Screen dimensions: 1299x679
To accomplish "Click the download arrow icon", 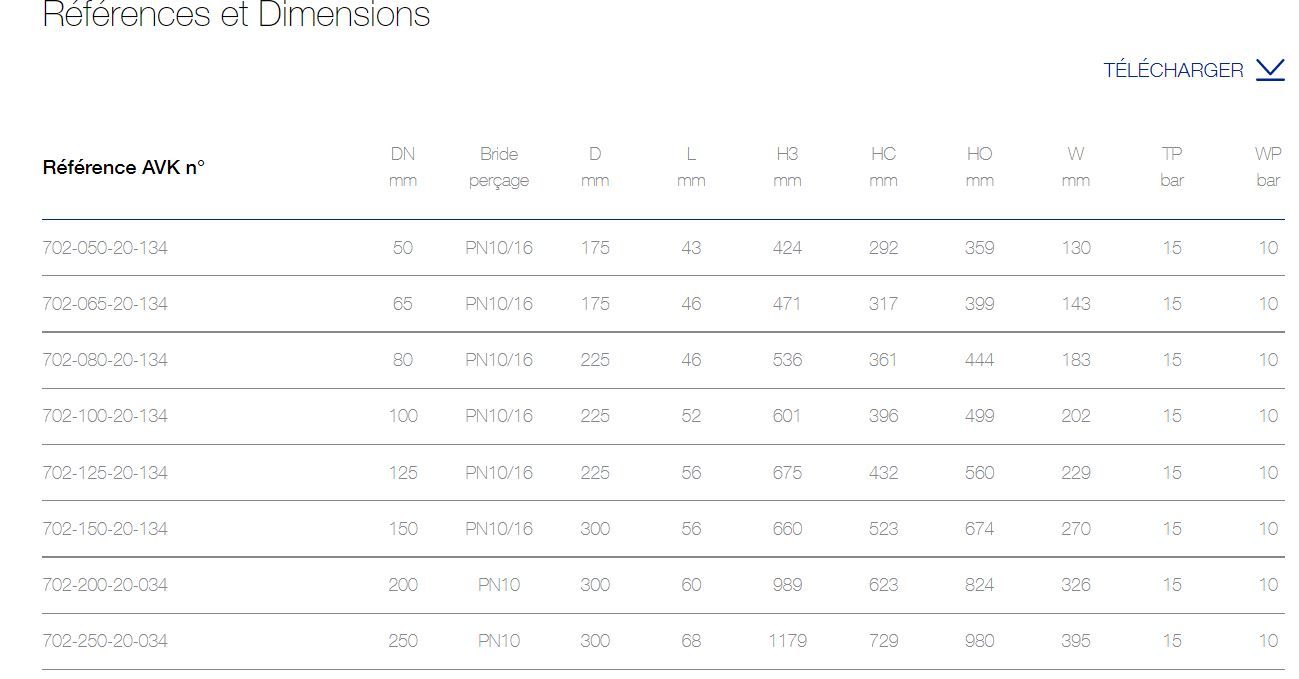I will (x=1269, y=70).
